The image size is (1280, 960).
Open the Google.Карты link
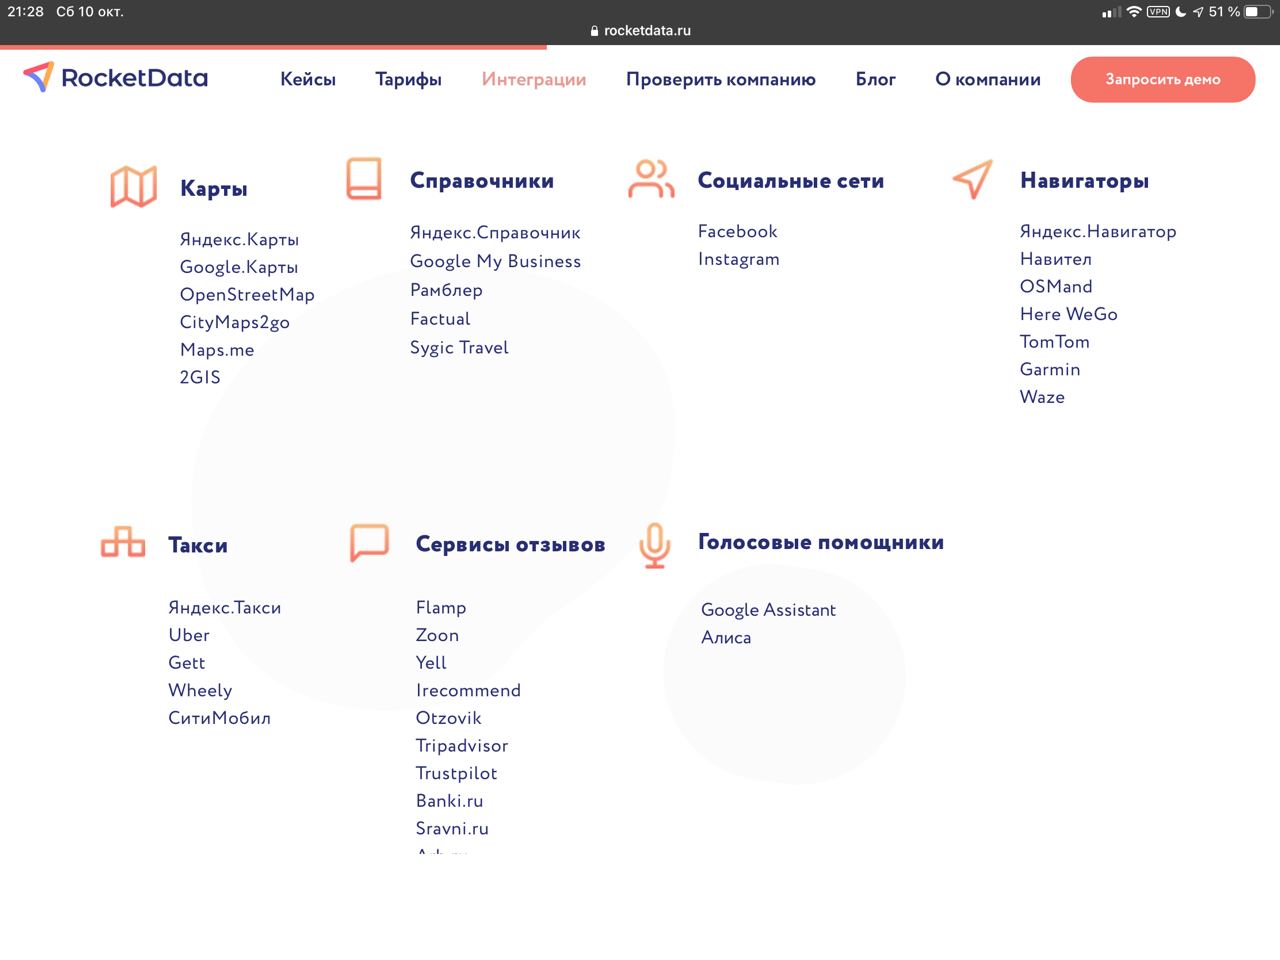point(239,267)
